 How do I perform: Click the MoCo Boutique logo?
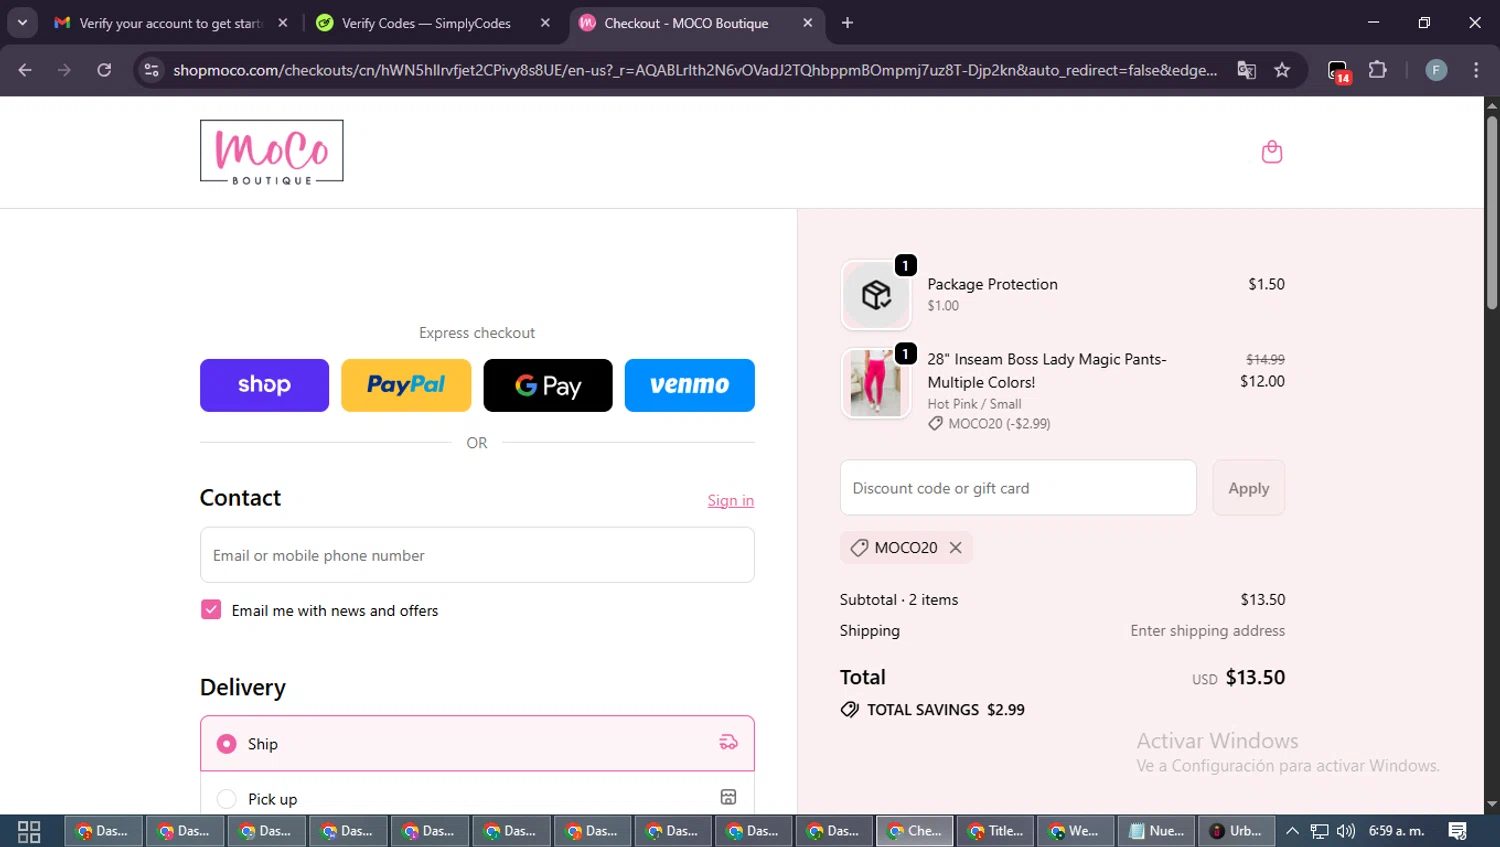[x=272, y=152]
